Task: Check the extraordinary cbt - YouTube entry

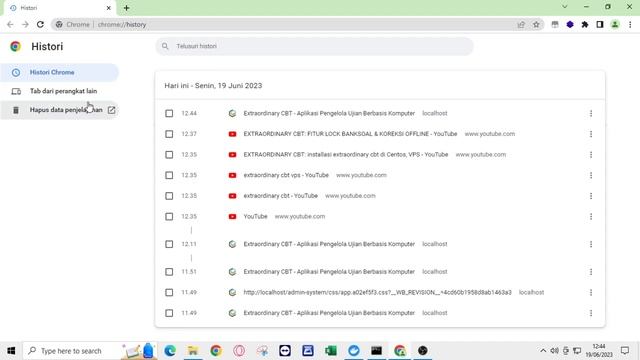Action: [x=169, y=196]
